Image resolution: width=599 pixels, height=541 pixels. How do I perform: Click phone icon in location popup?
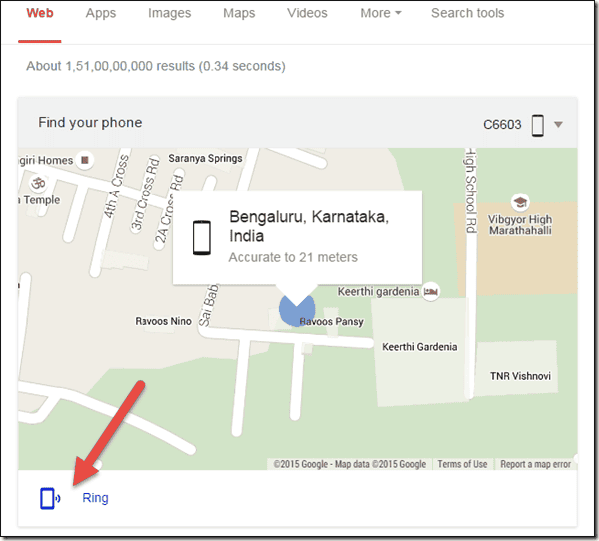tap(202, 237)
